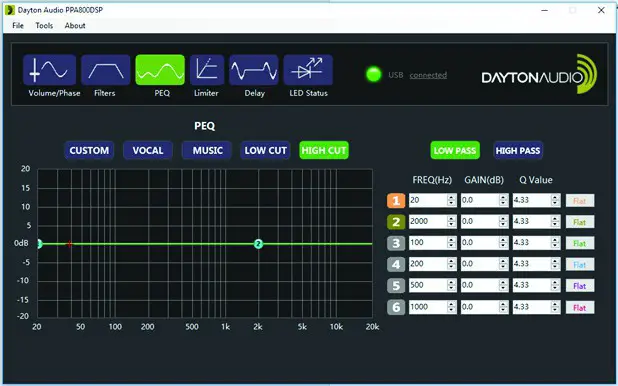Click the Q Value column header
The image size is (618, 386).
click(x=536, y=180)
